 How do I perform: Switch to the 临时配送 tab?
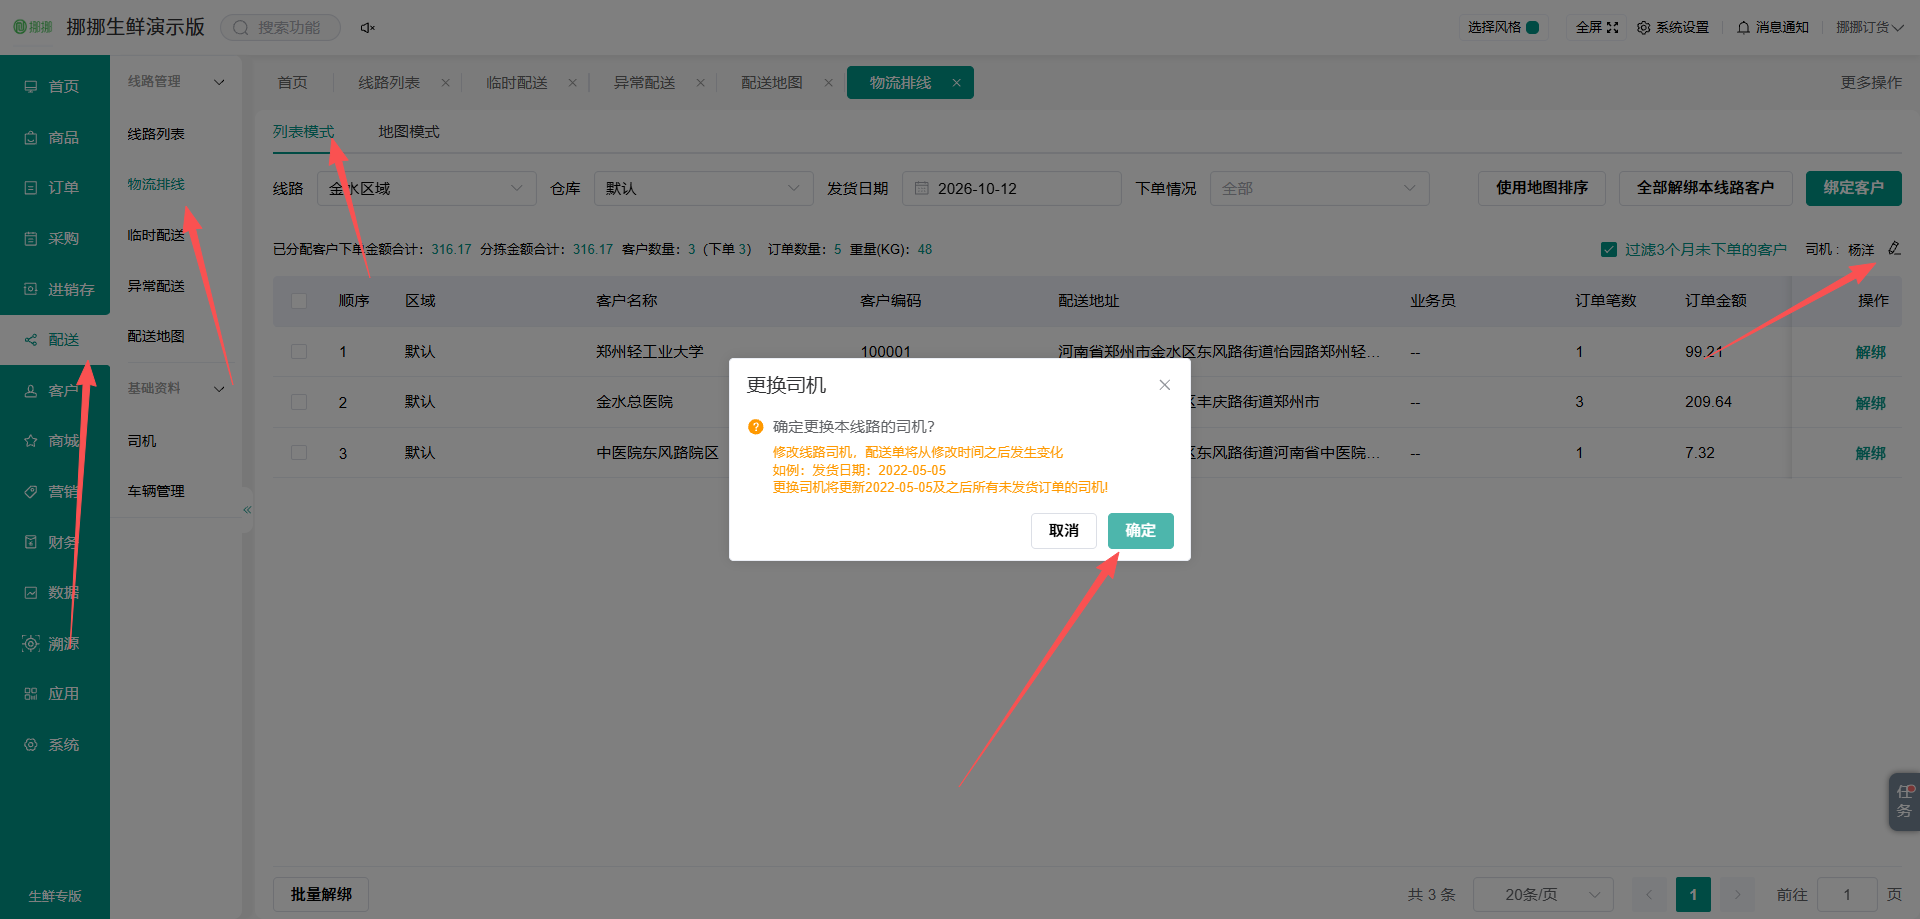coord(517,83)
